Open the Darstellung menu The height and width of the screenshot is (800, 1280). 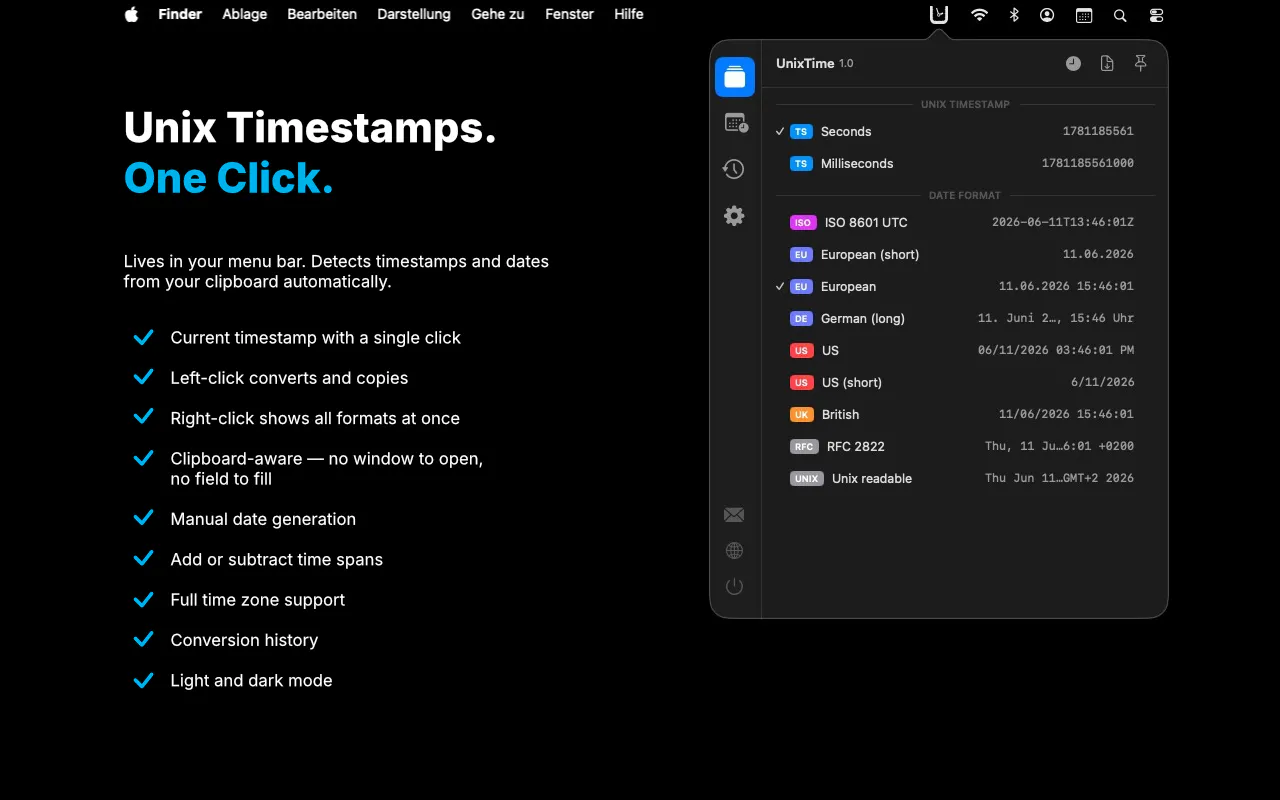(414, 14)
